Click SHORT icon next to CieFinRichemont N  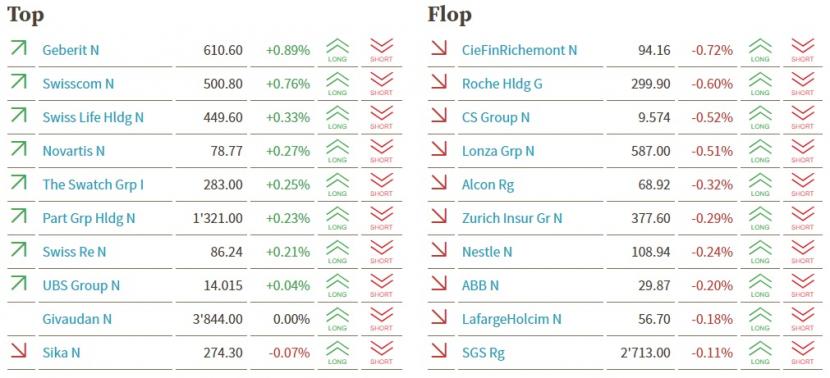pyautogui.click(x=802, y=50)
